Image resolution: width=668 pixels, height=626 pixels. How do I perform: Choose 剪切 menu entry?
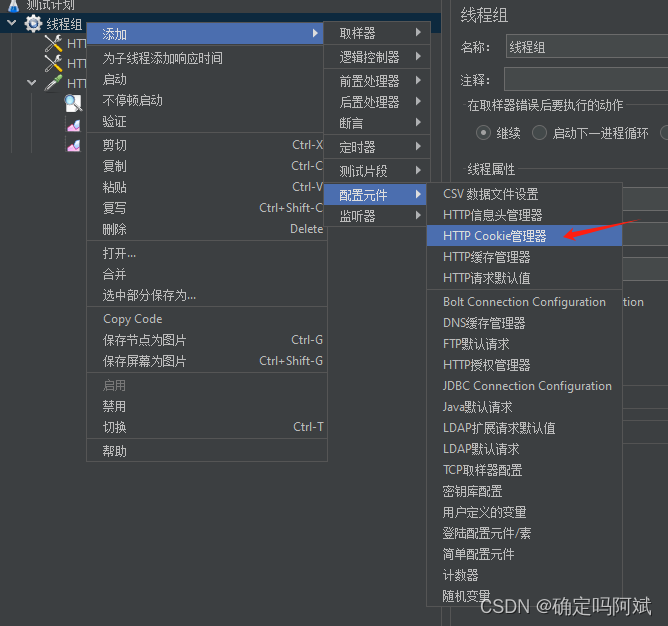(206, 145)
